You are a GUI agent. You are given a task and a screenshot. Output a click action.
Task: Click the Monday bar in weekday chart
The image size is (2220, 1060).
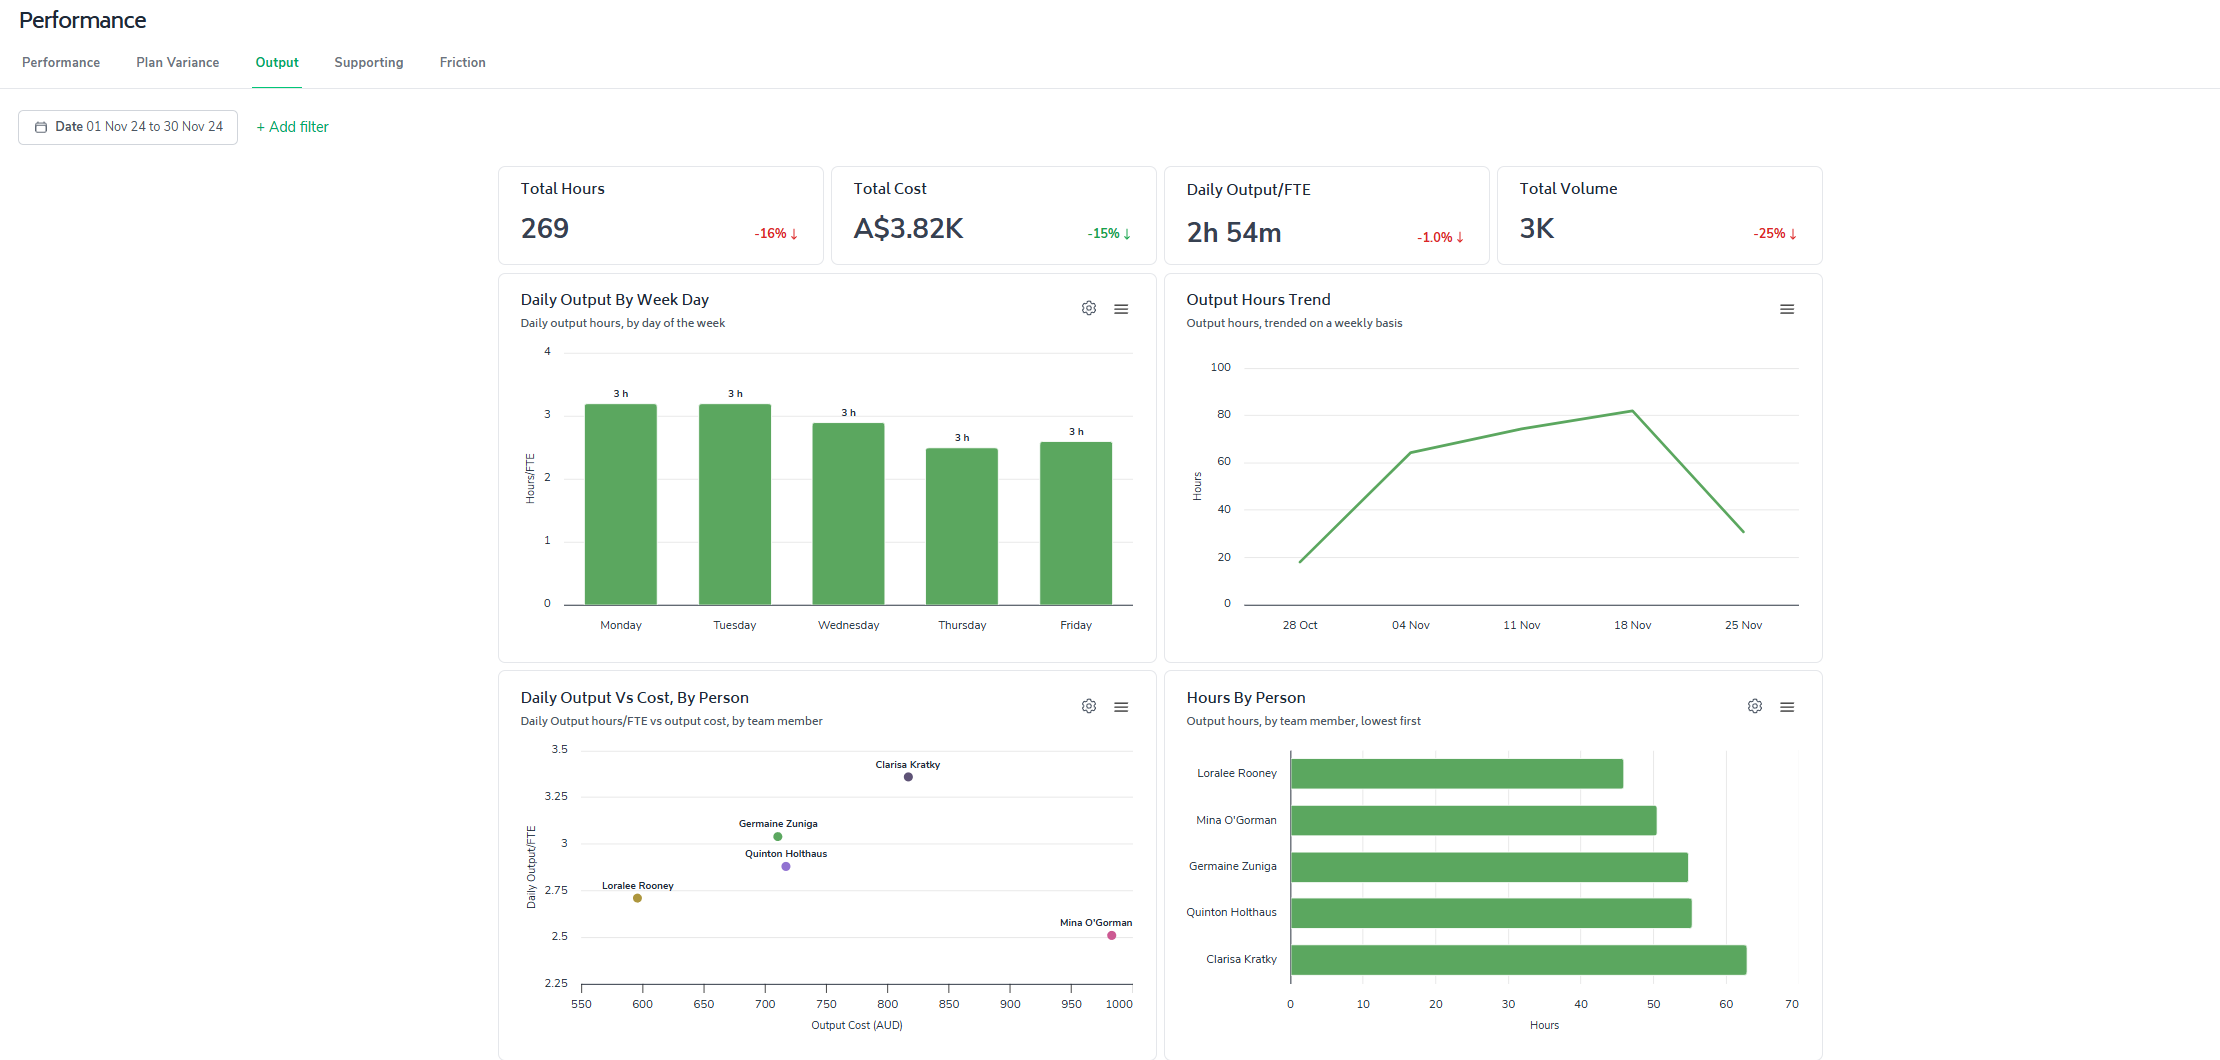click(620, 504)
